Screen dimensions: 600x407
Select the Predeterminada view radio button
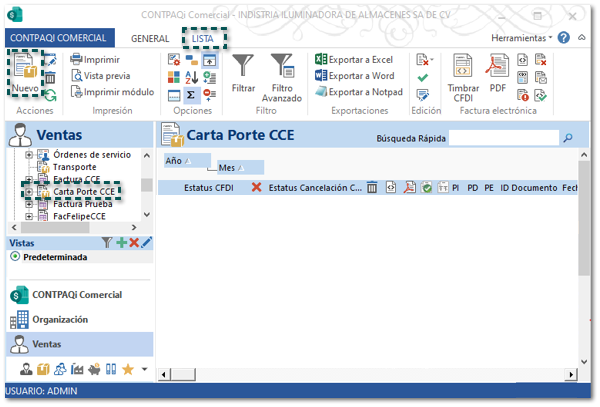coord(15,256)
